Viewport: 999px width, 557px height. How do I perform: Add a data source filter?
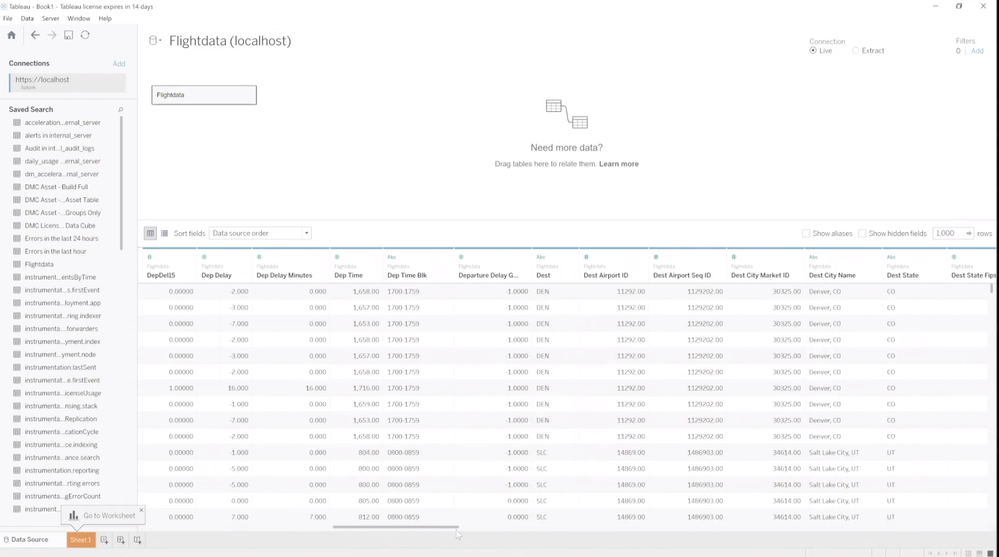[977, 51]
